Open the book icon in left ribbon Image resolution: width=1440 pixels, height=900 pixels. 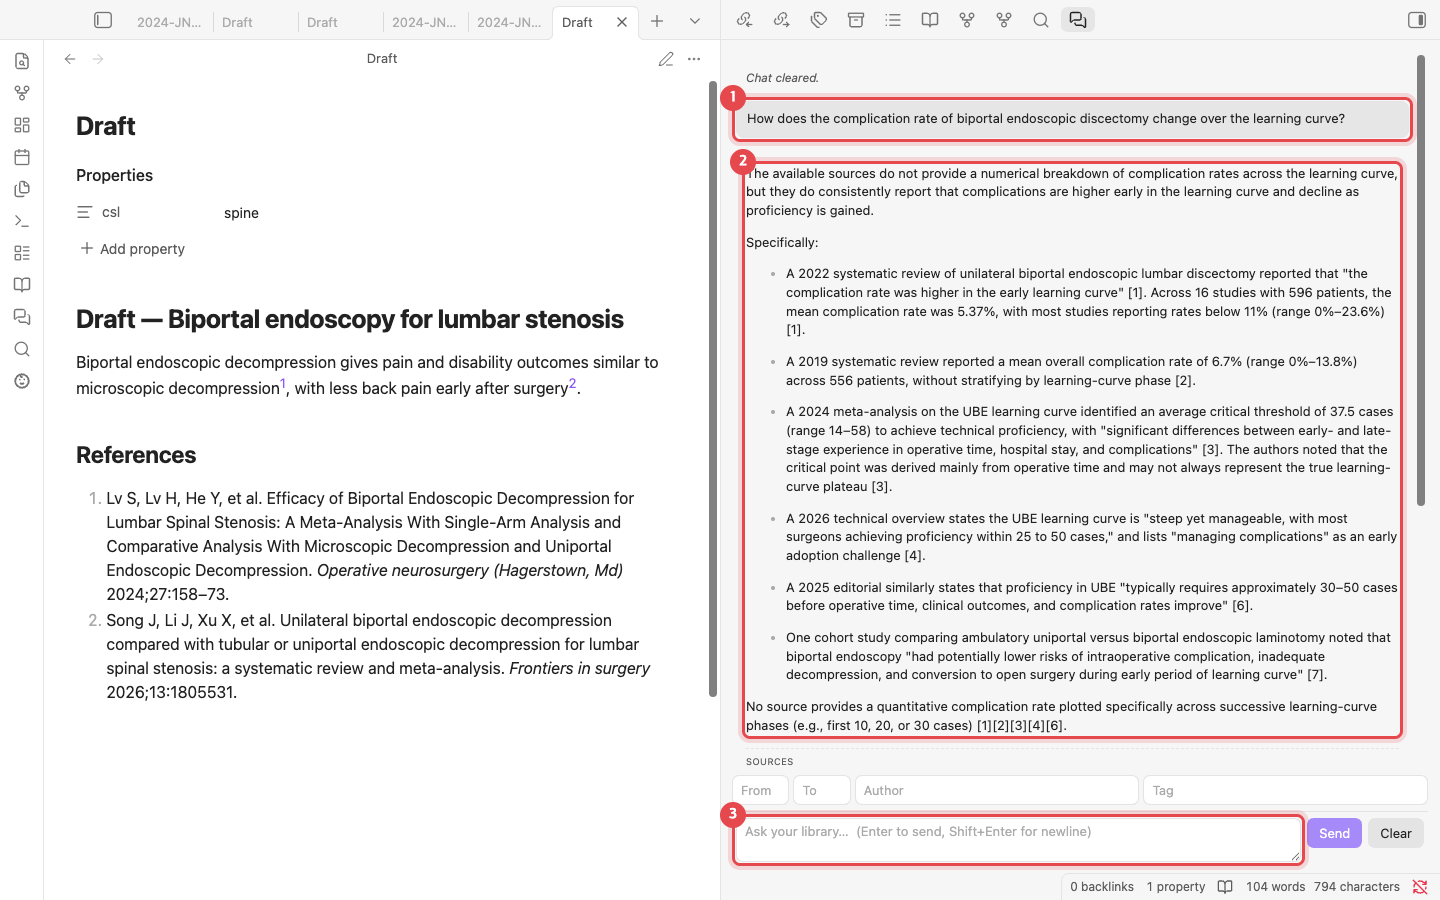(x=22, y=285)
